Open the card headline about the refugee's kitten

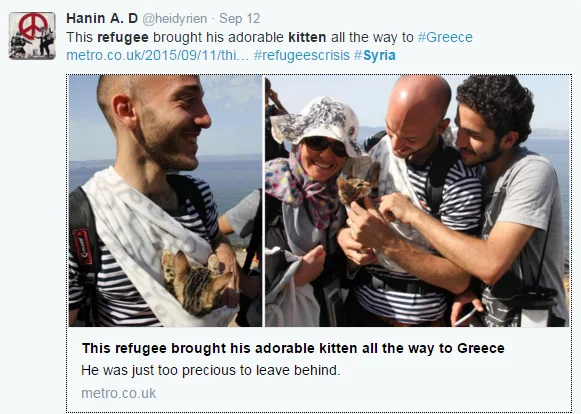pyautogui.click(x=293, y=348)
